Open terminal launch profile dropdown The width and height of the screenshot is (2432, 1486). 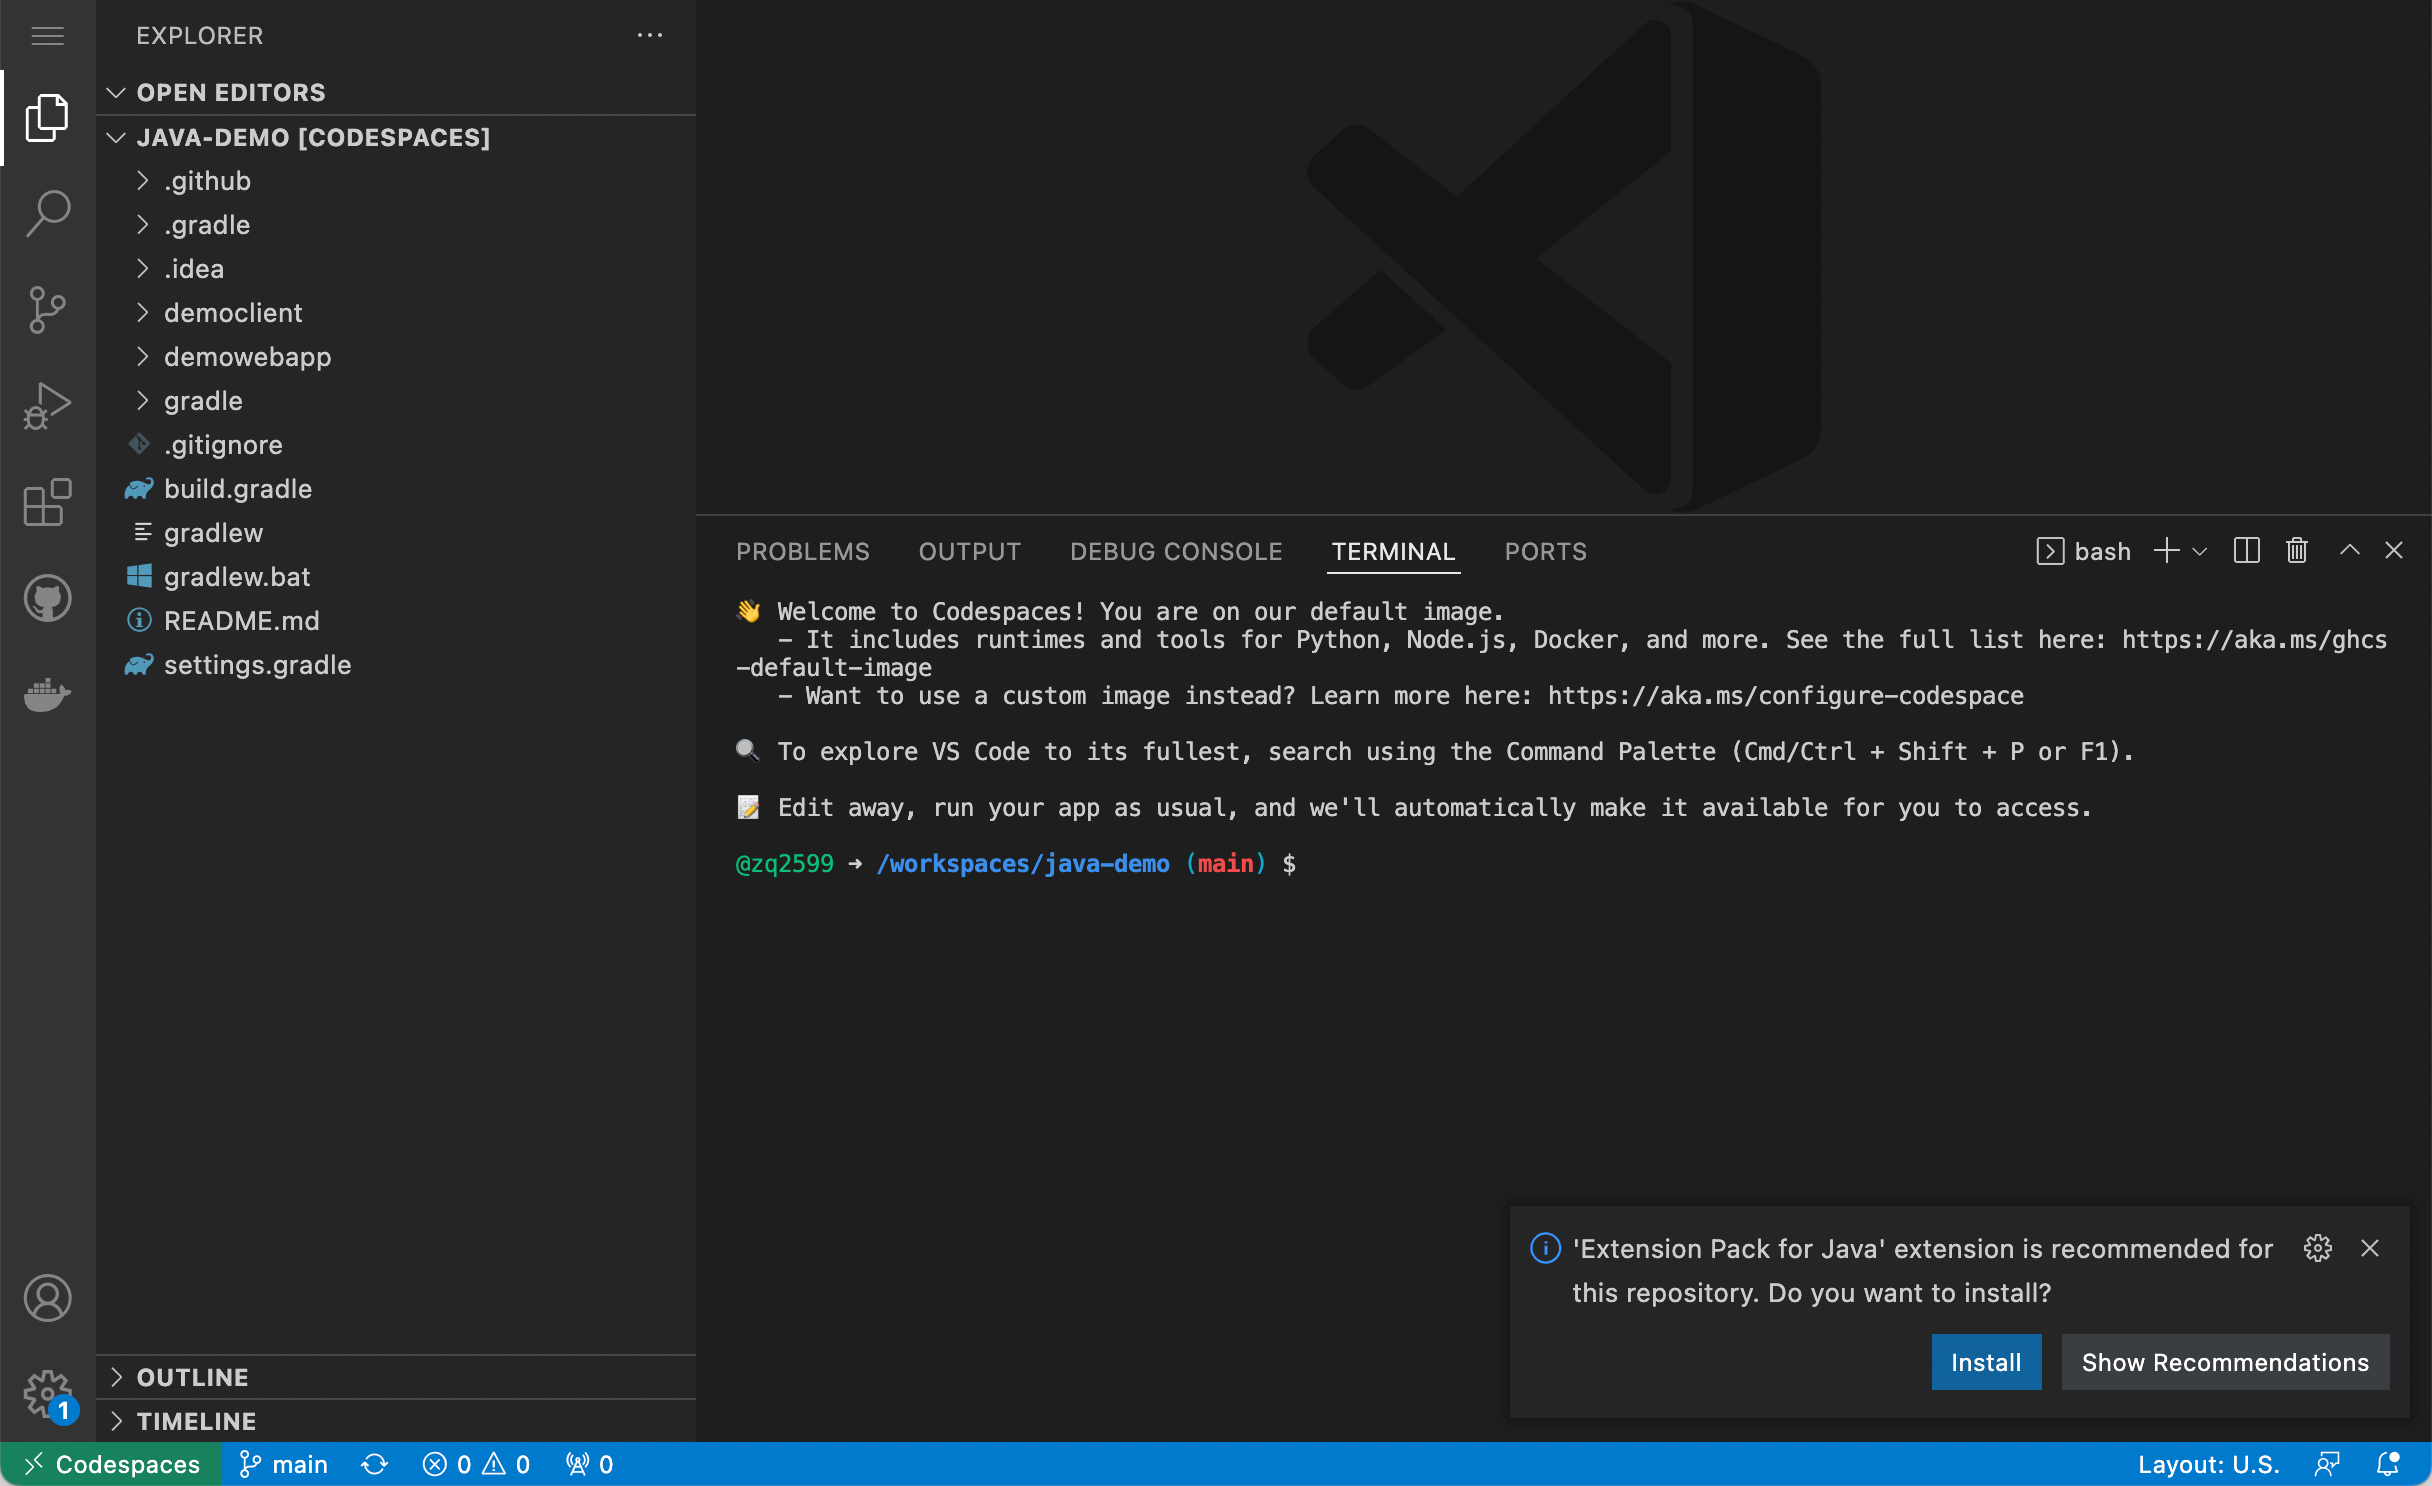pyautogui.click(x=2200, y=551)
